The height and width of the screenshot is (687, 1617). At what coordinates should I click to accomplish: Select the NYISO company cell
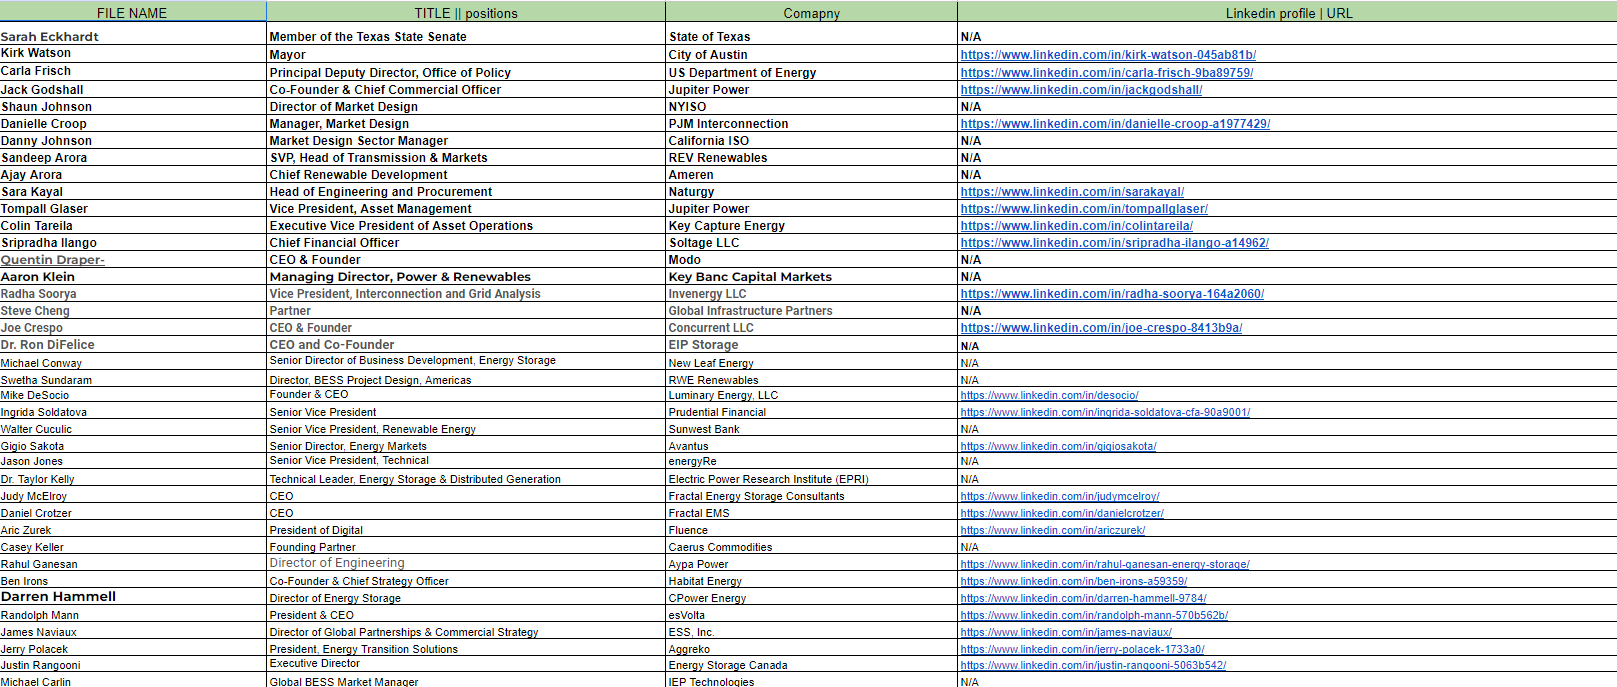point(811,107)
